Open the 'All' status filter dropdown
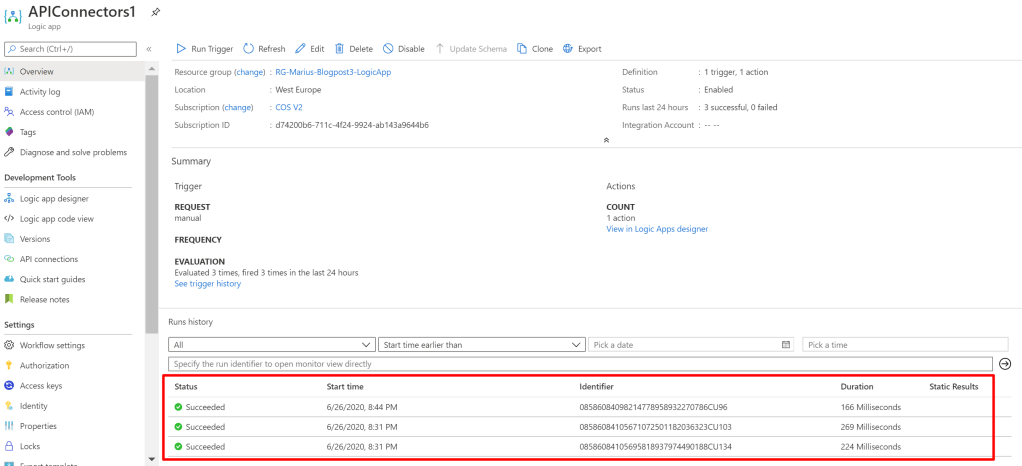This screenshot has height=466, width=1022. coord(272,345)
